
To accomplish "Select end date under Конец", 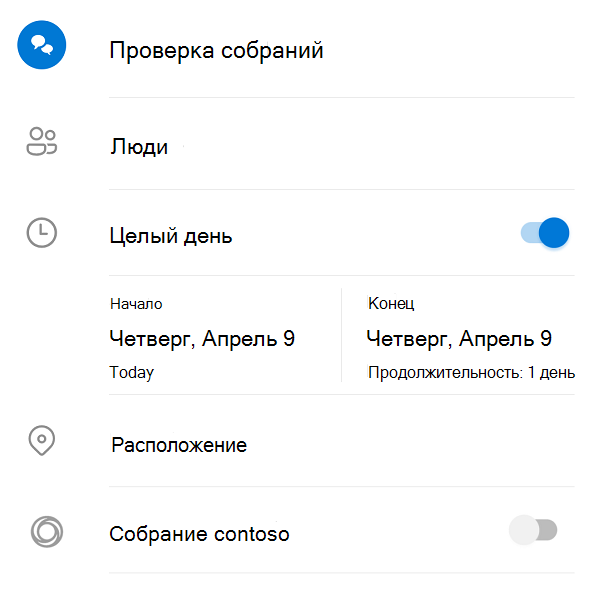I will pyautogui.click(x=459, y=338).
